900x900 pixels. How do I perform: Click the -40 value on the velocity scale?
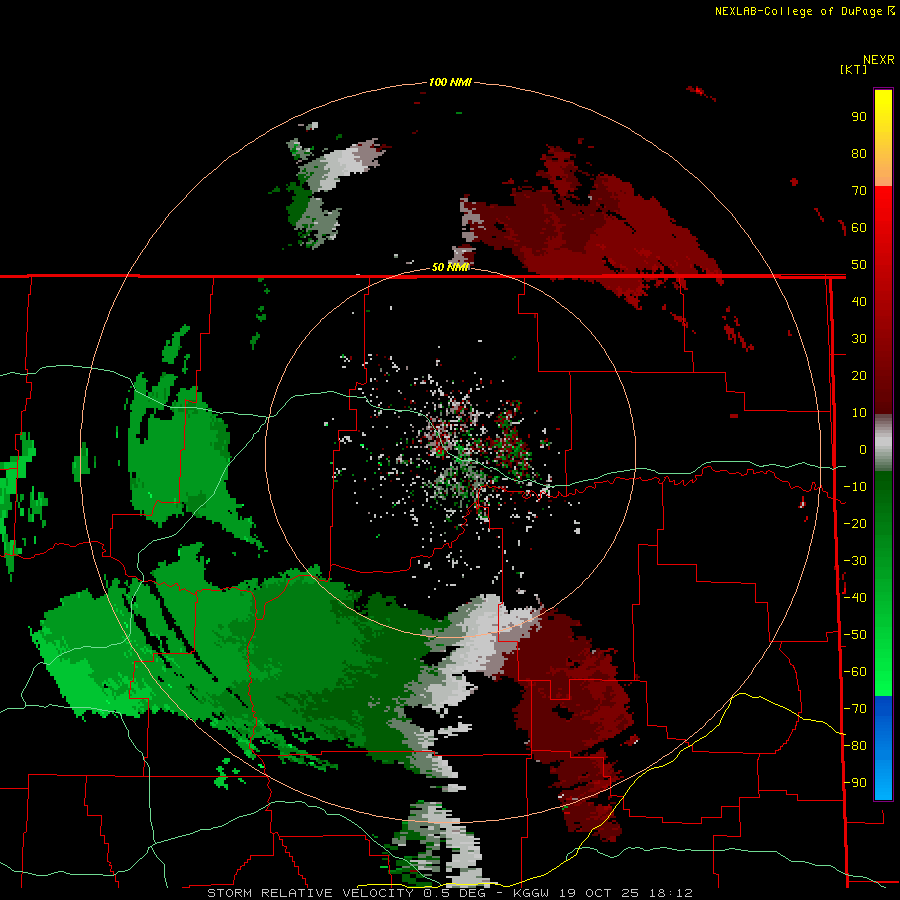(855, 598)
